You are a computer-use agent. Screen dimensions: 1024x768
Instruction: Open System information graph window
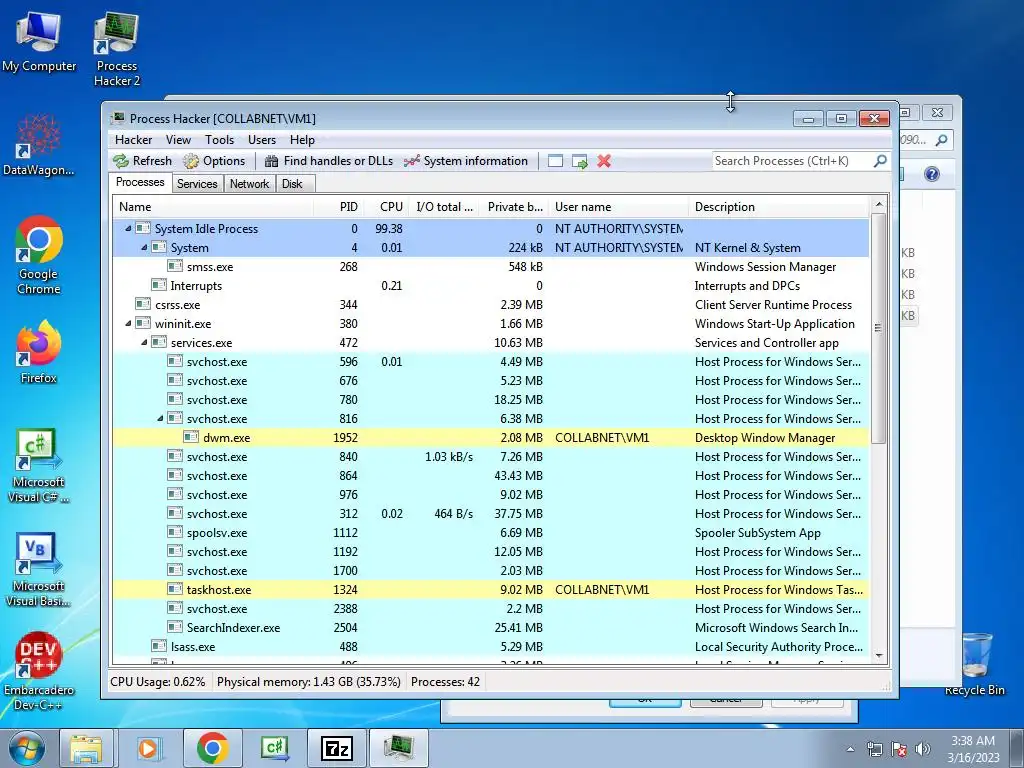(466, 161)
